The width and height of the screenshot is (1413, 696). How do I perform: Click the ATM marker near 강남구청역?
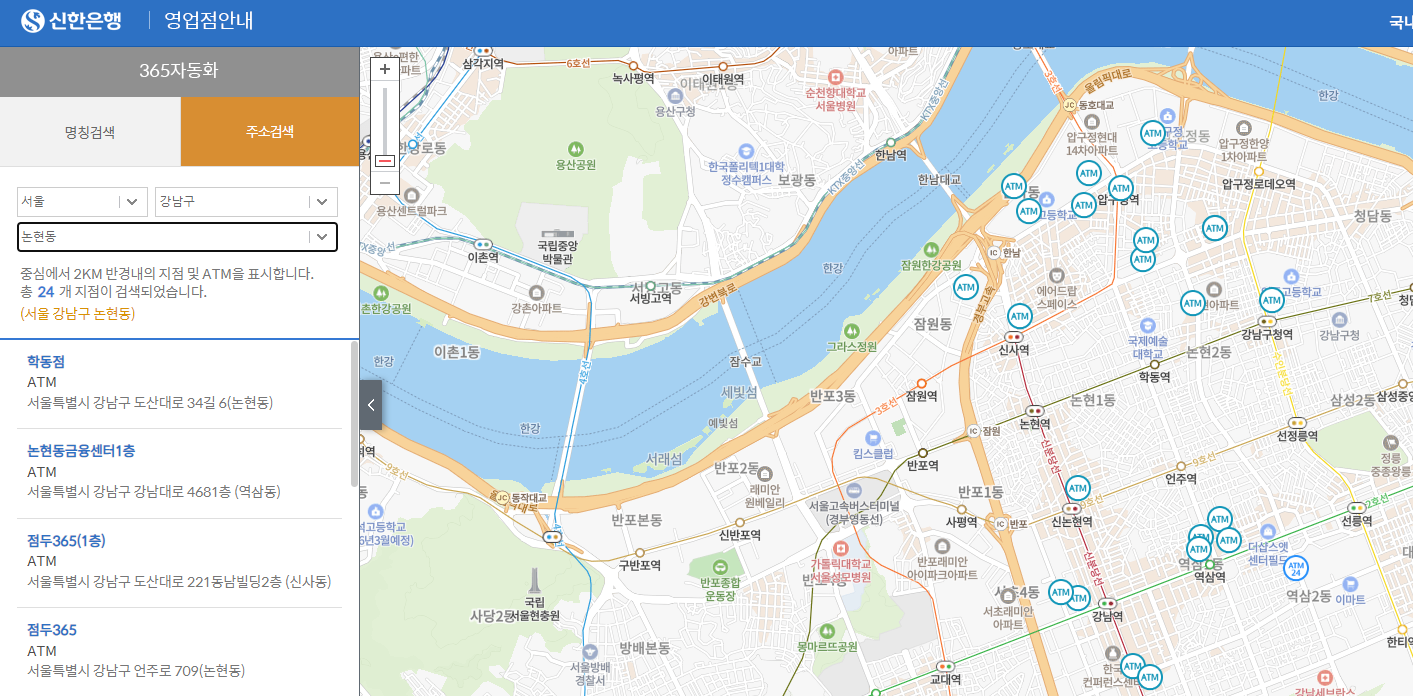[1270, 299]
